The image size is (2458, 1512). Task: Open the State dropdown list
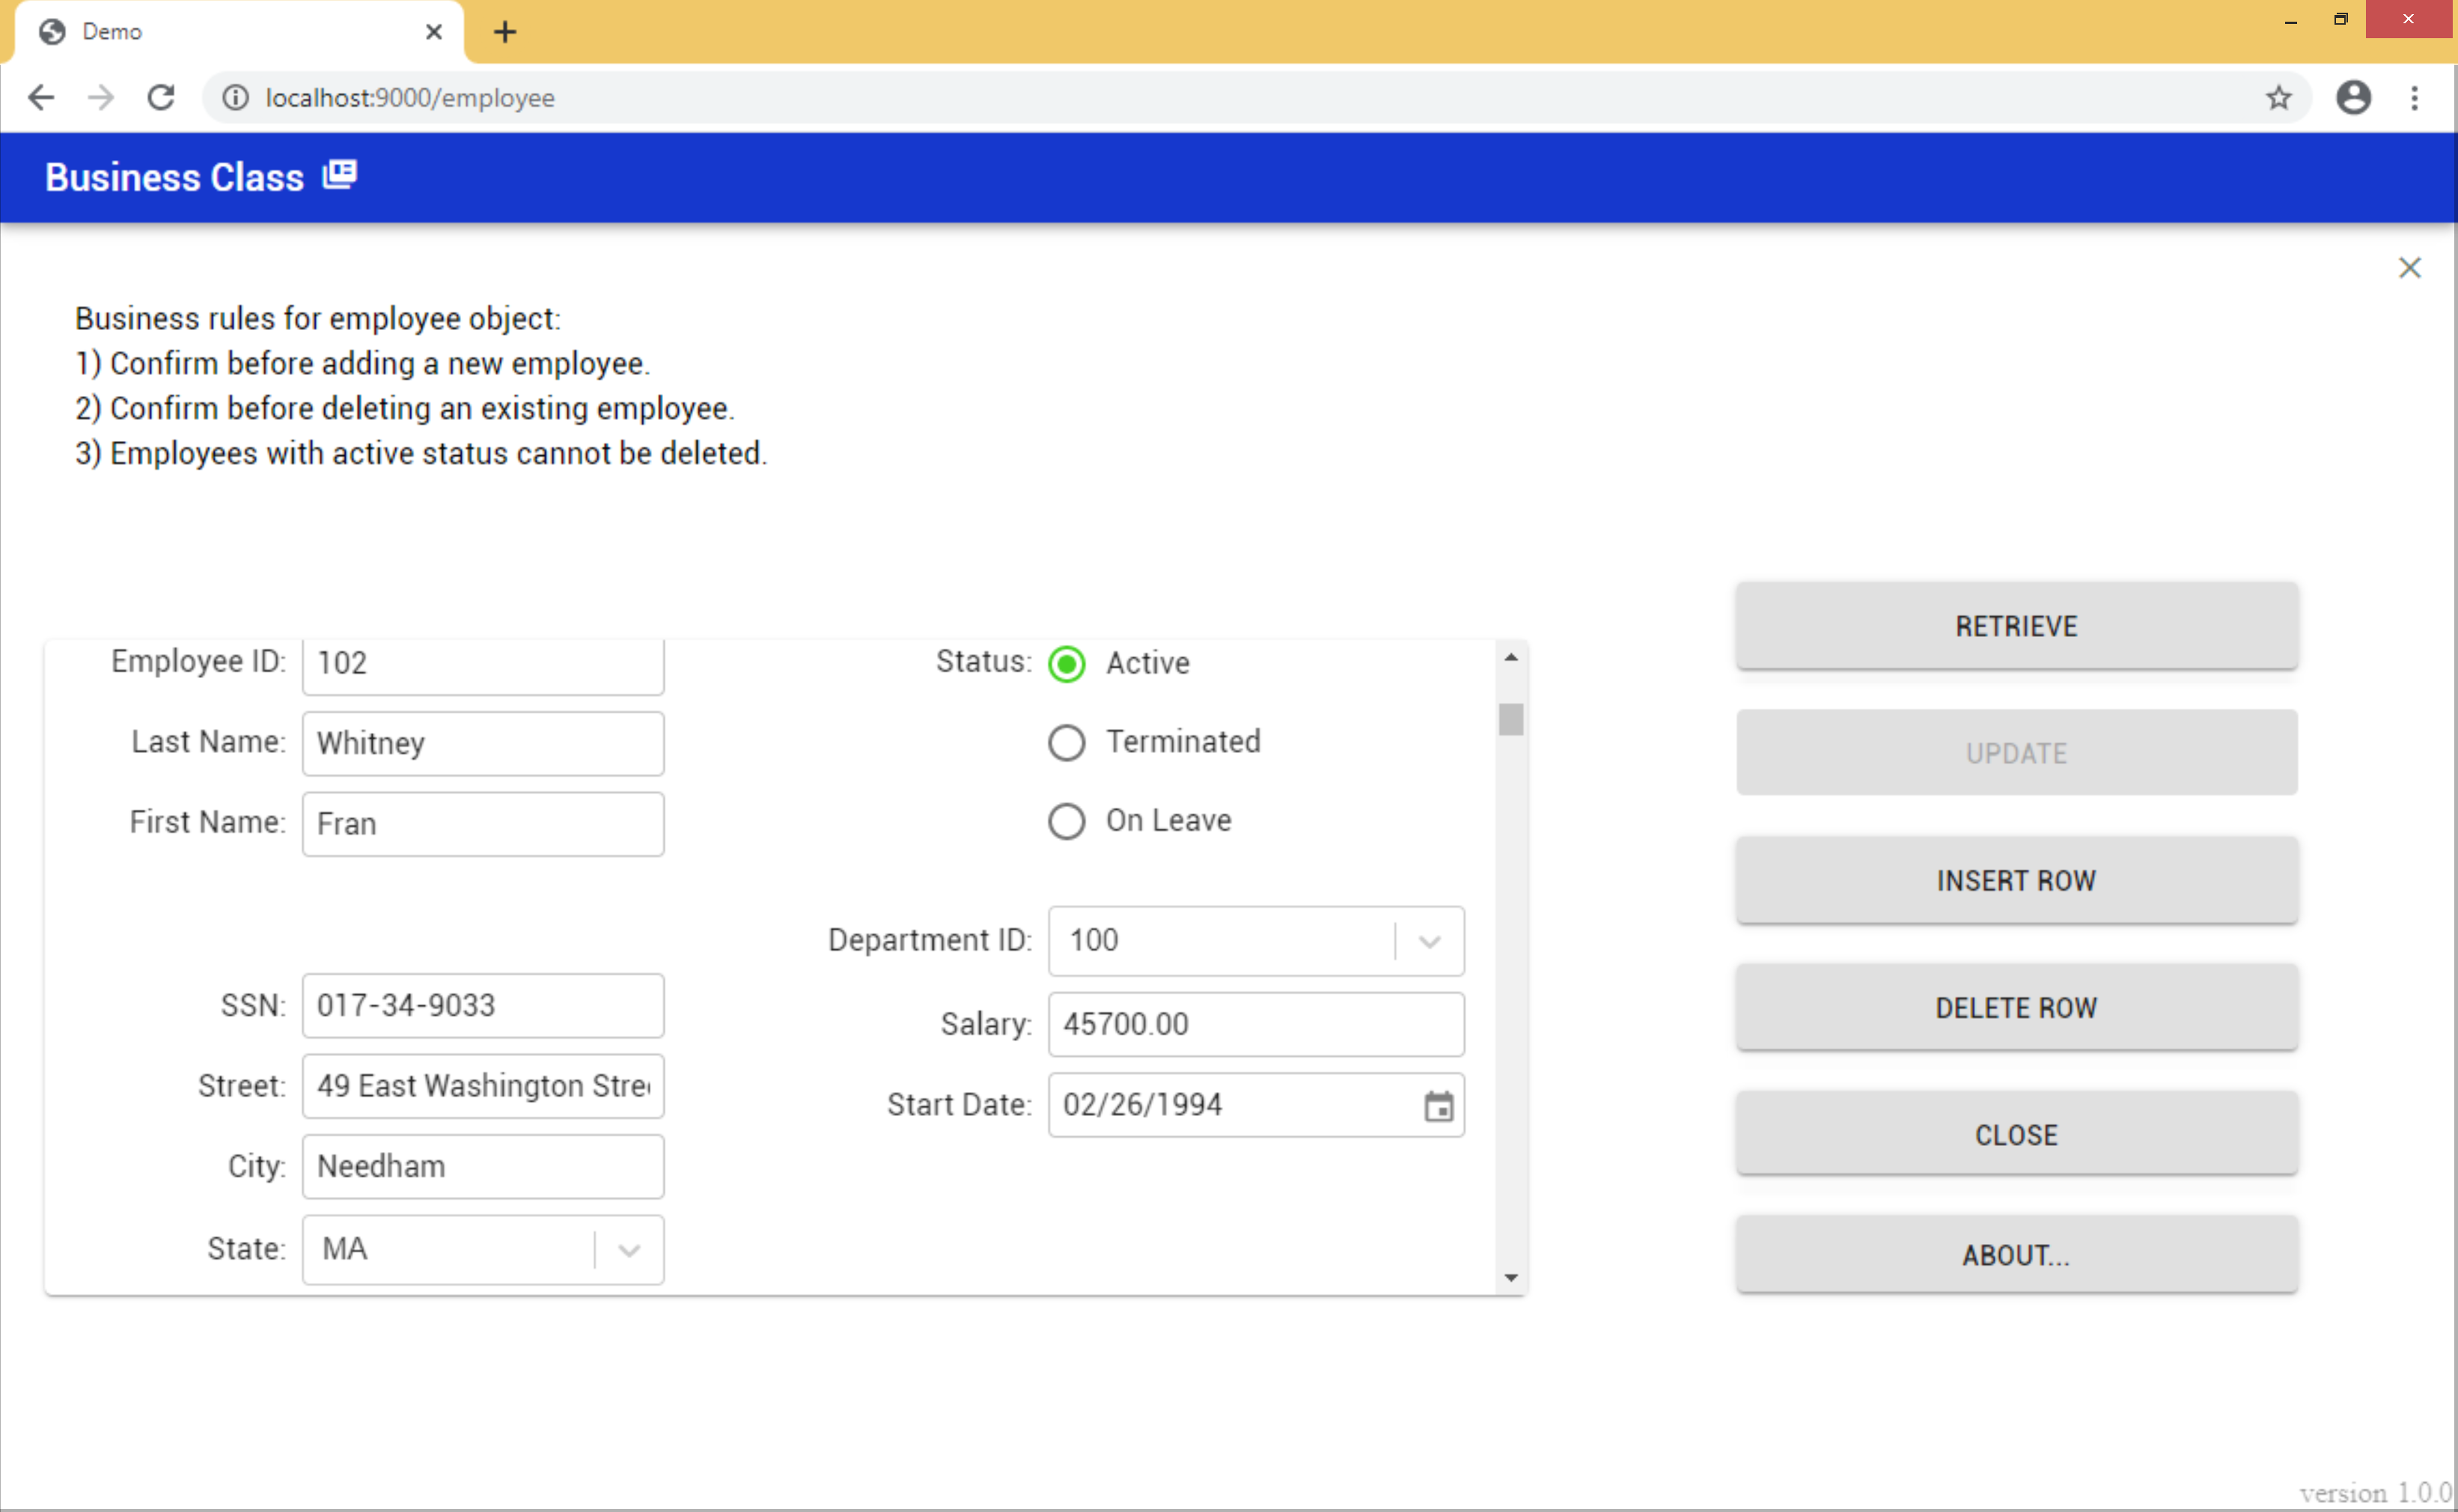coord(628,1250)
